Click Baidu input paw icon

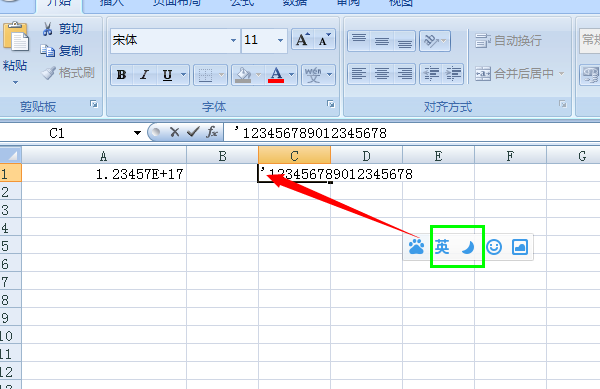(x=416, y=247)
